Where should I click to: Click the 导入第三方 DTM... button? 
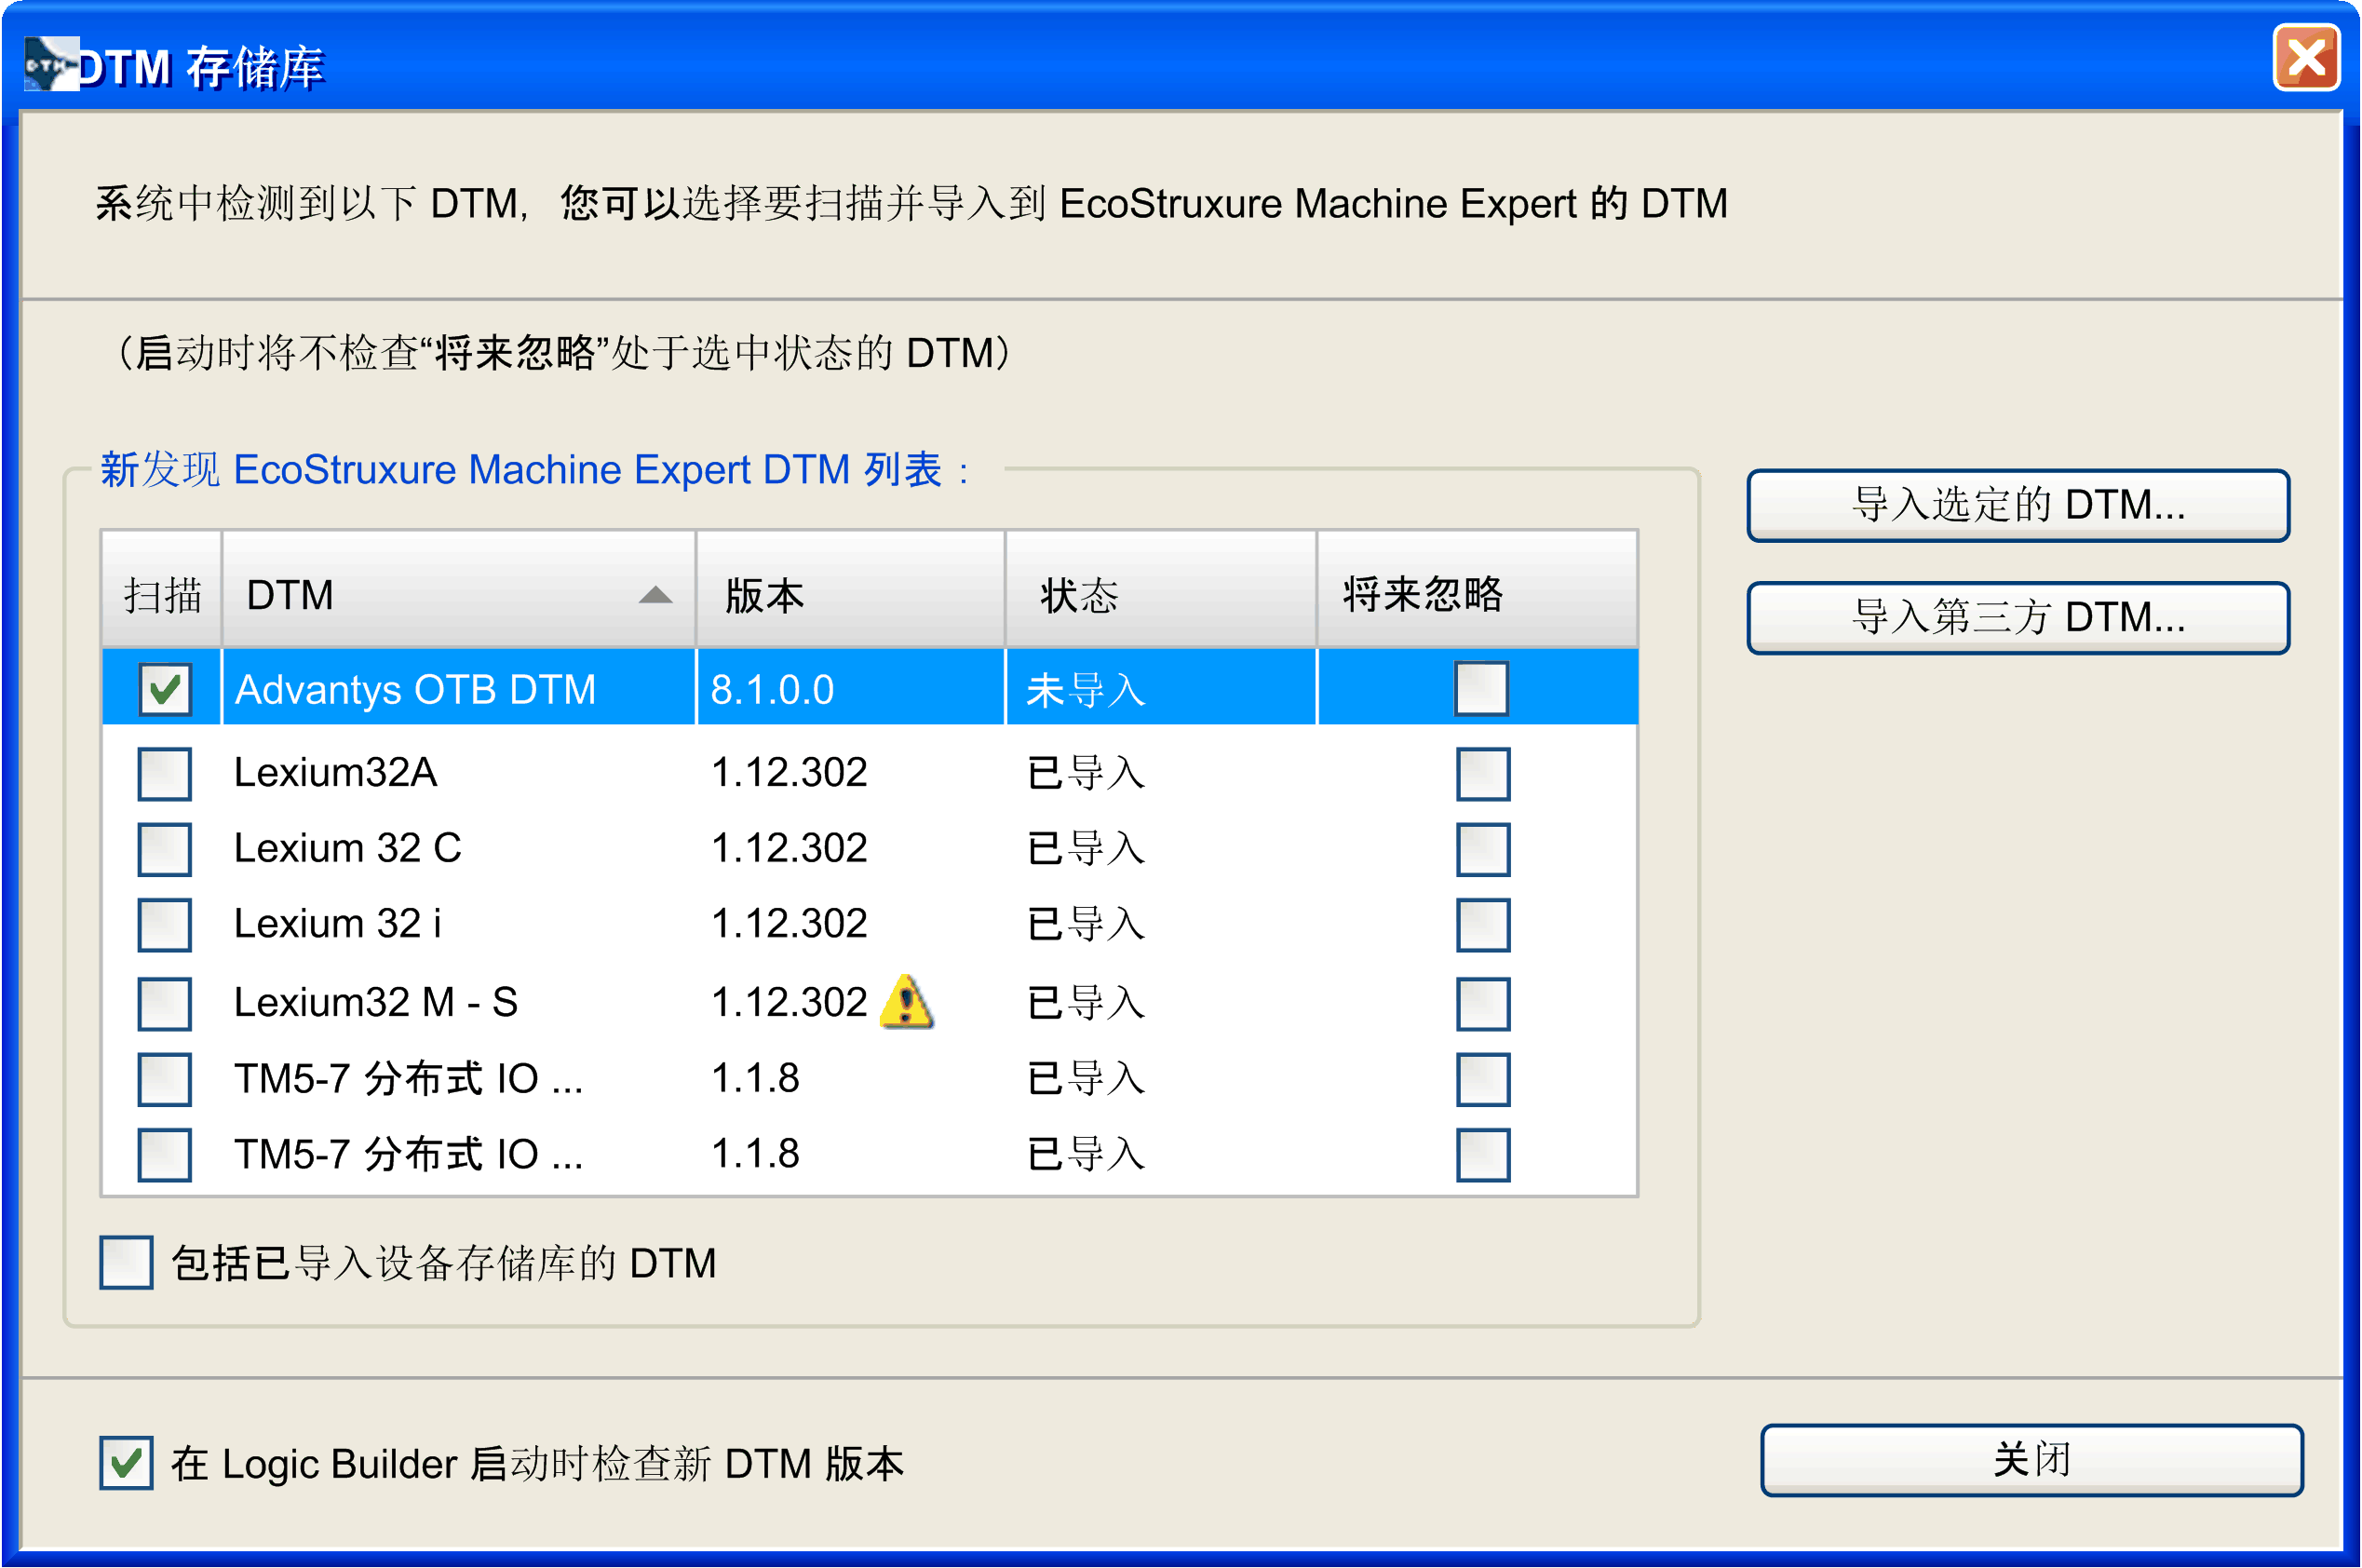pyautogui.click(x=2018, y=617)
